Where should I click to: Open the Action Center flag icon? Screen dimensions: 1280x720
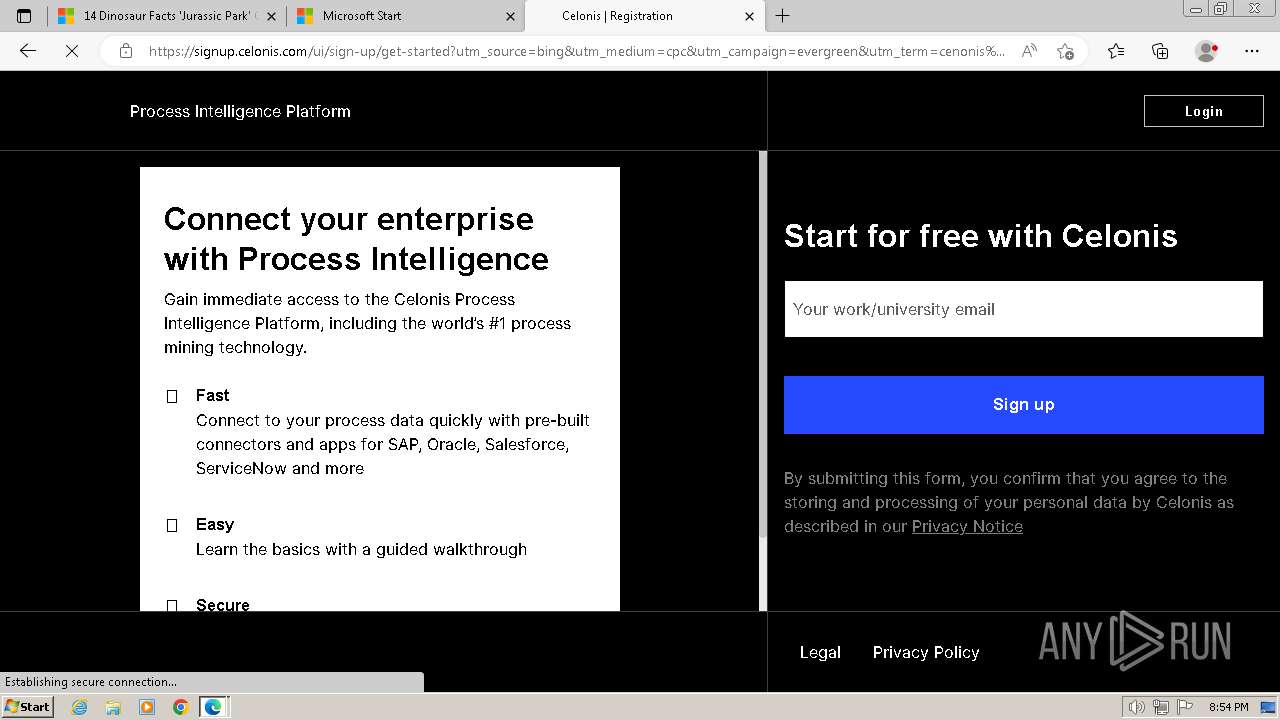point(1185,707)
